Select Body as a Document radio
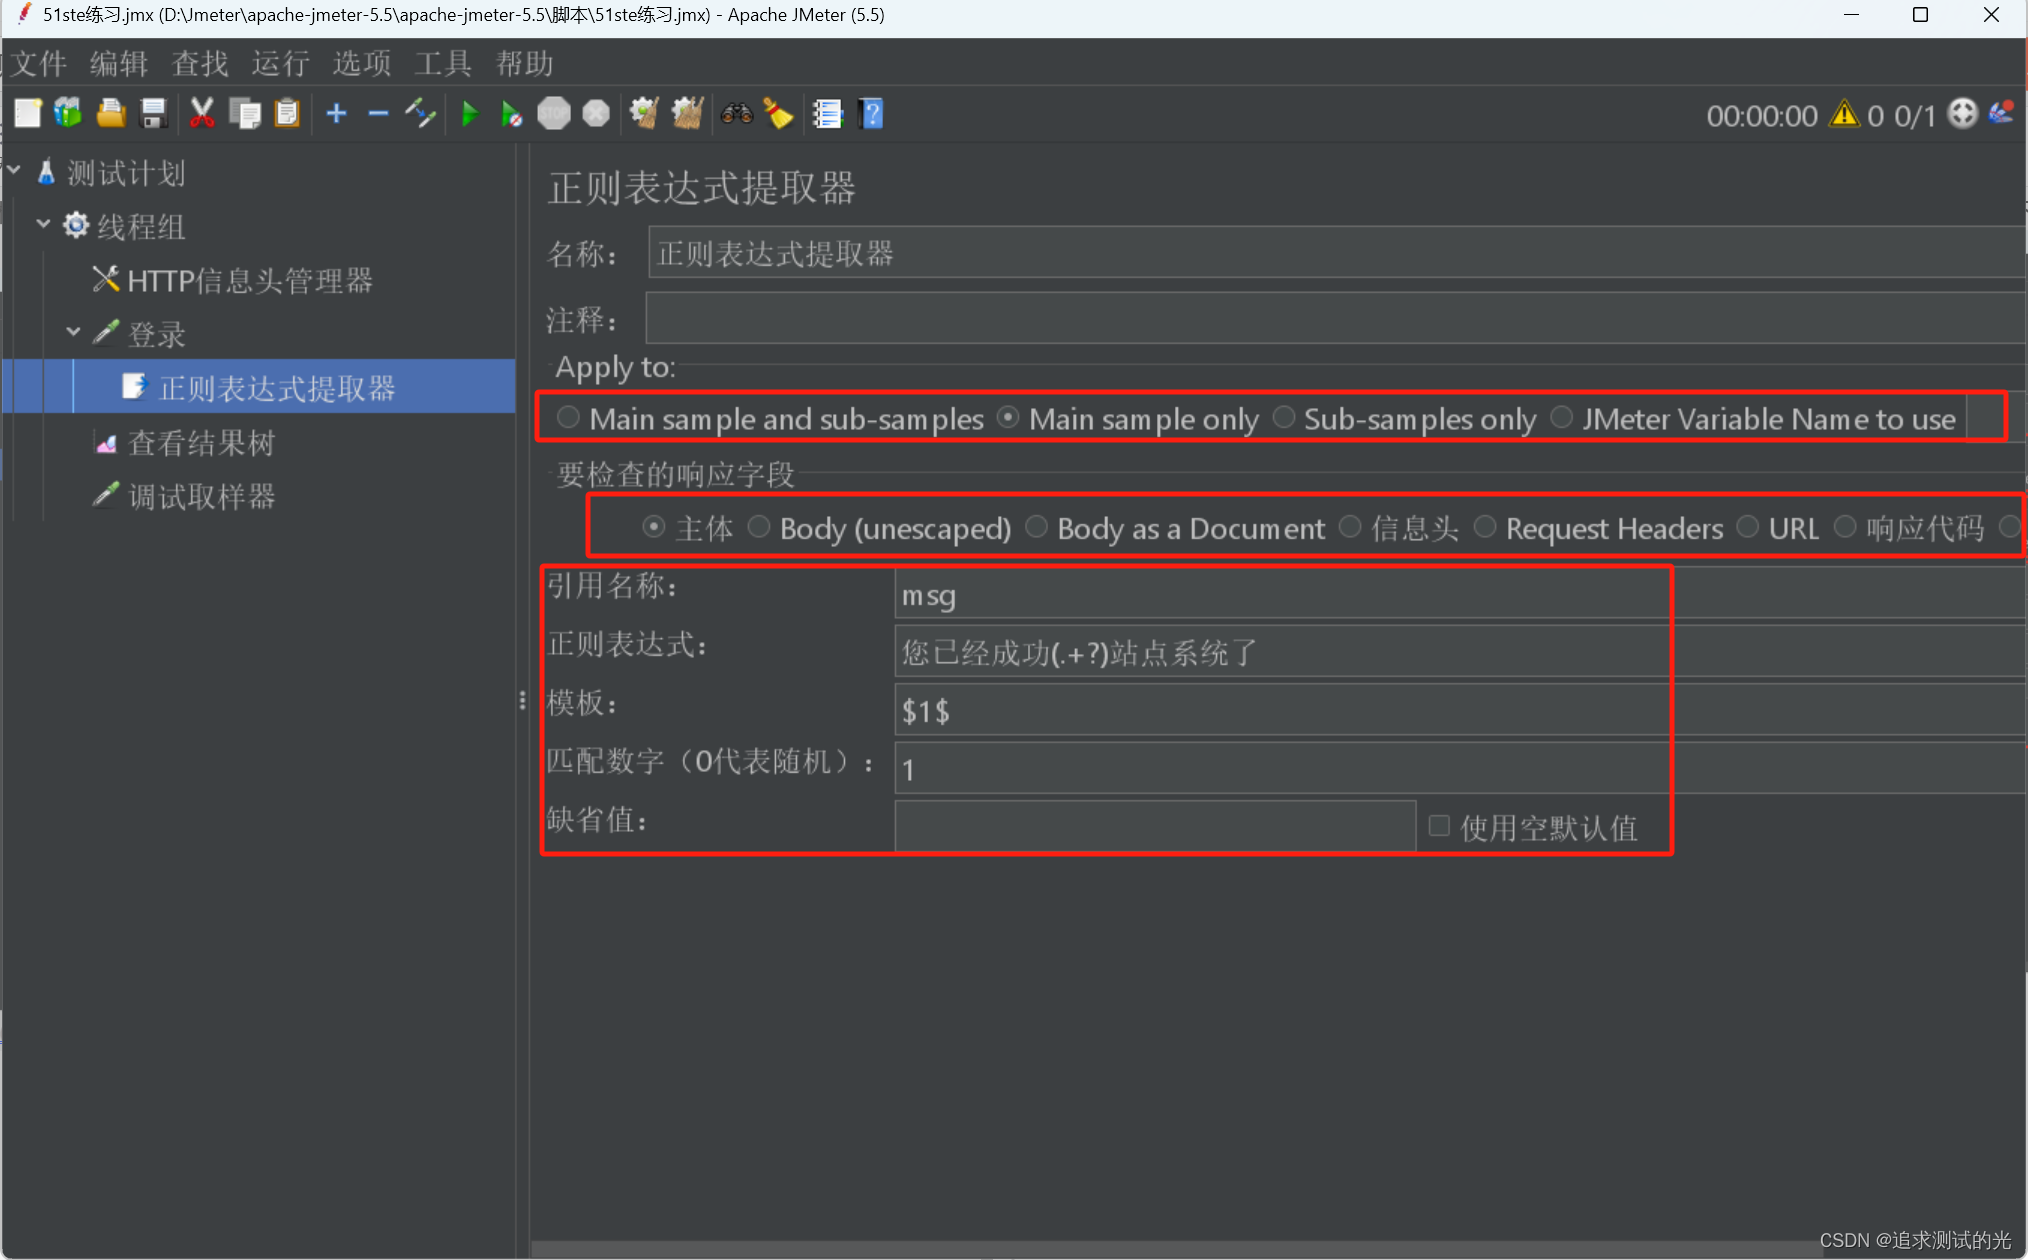2028x1260 pixels. coord(1036,527)
